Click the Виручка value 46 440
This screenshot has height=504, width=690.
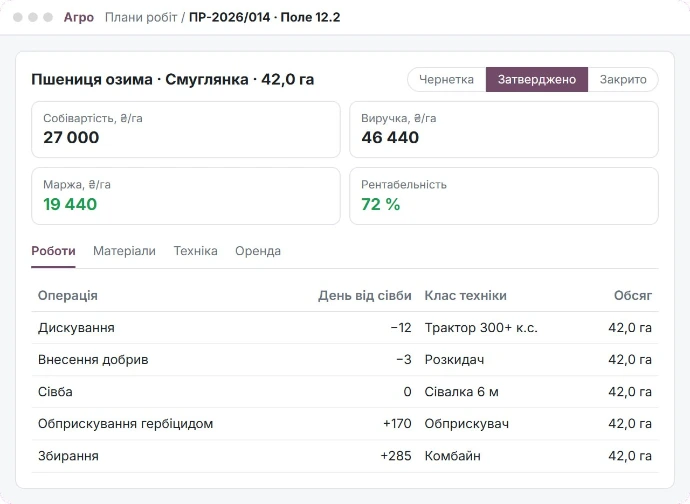390,137
